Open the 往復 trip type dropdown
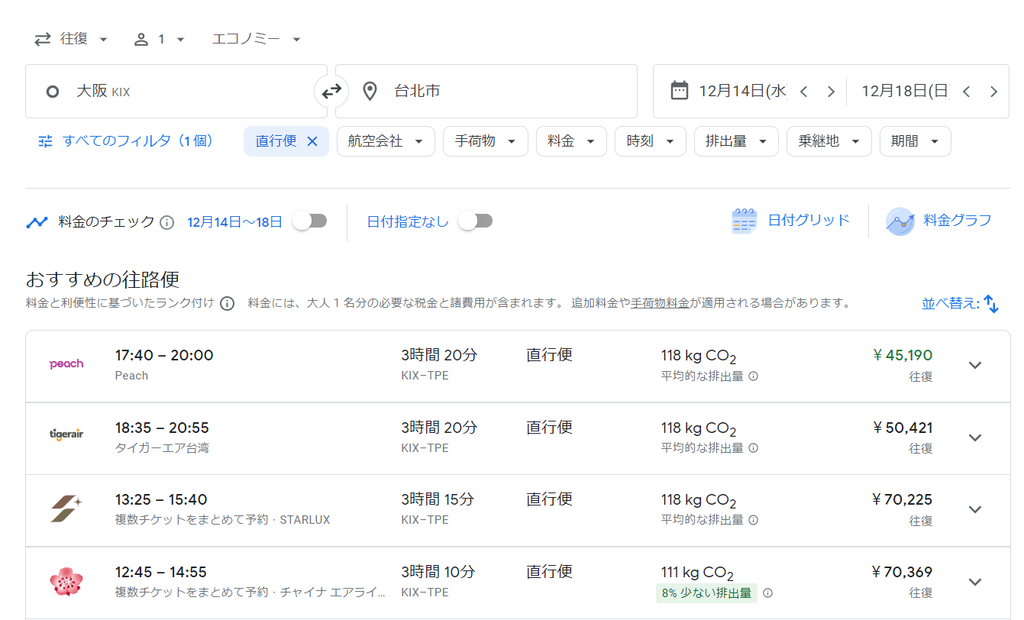1024x620 pixels. 72,39
